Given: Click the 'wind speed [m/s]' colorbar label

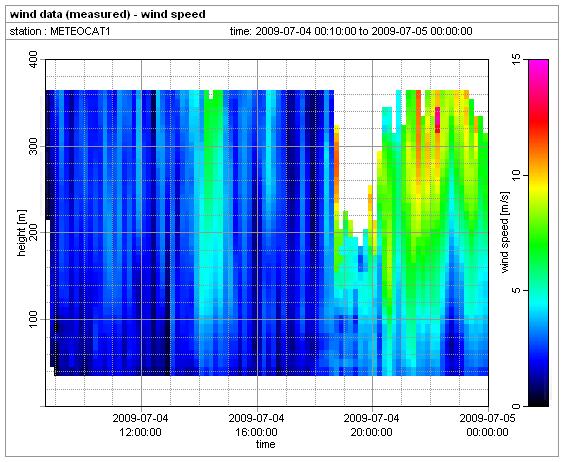Looking at the screenshot, I should [x=506, y=232].
